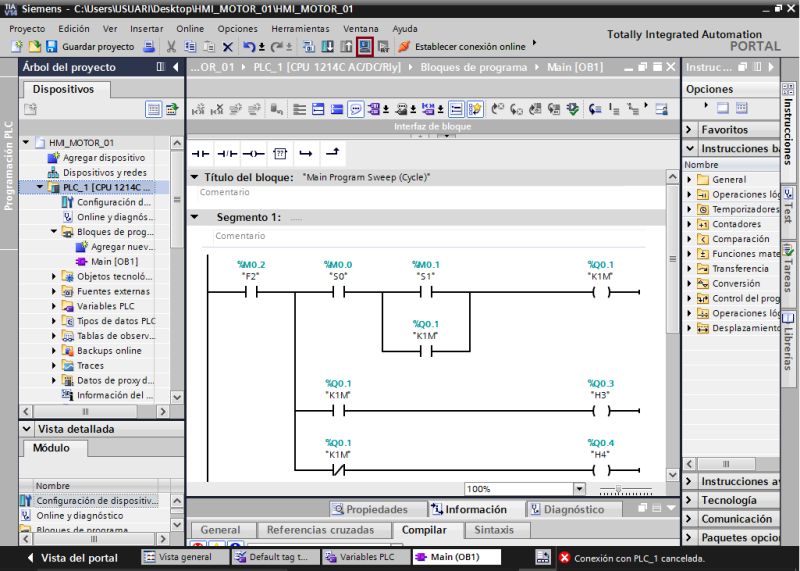Collapse the Segmento 1 network
The image size is (800, 571).
pos(194,217)
